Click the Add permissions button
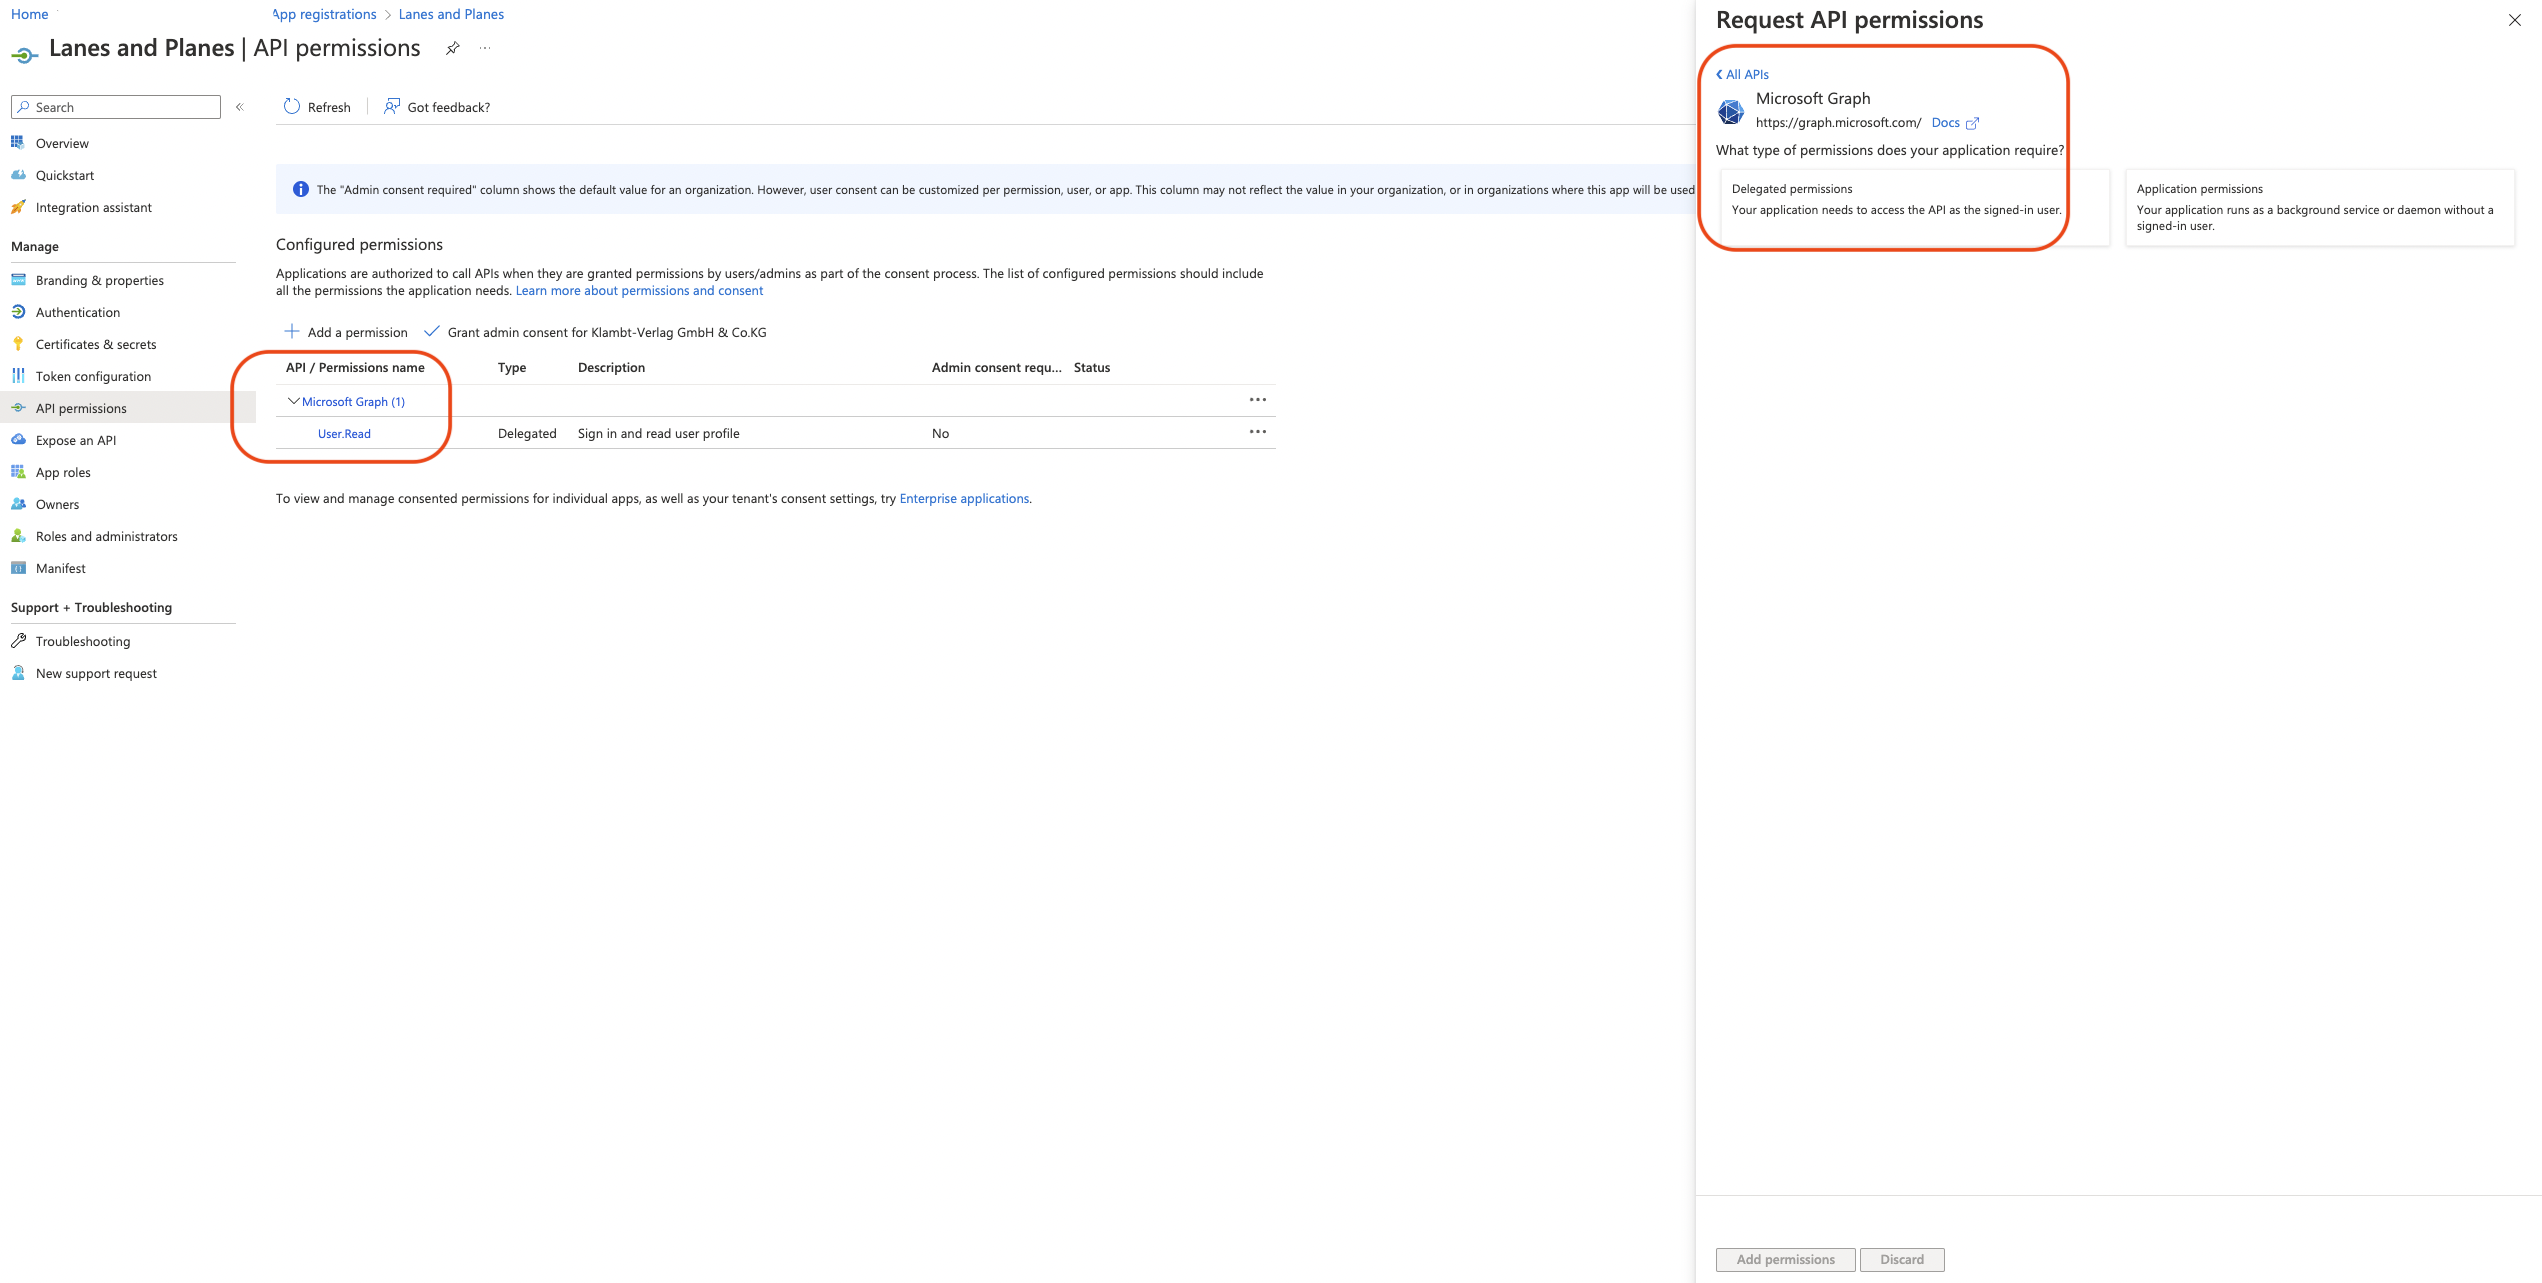The height and width of the screenshot is (1283, 2542). tap(1785, 1259)
